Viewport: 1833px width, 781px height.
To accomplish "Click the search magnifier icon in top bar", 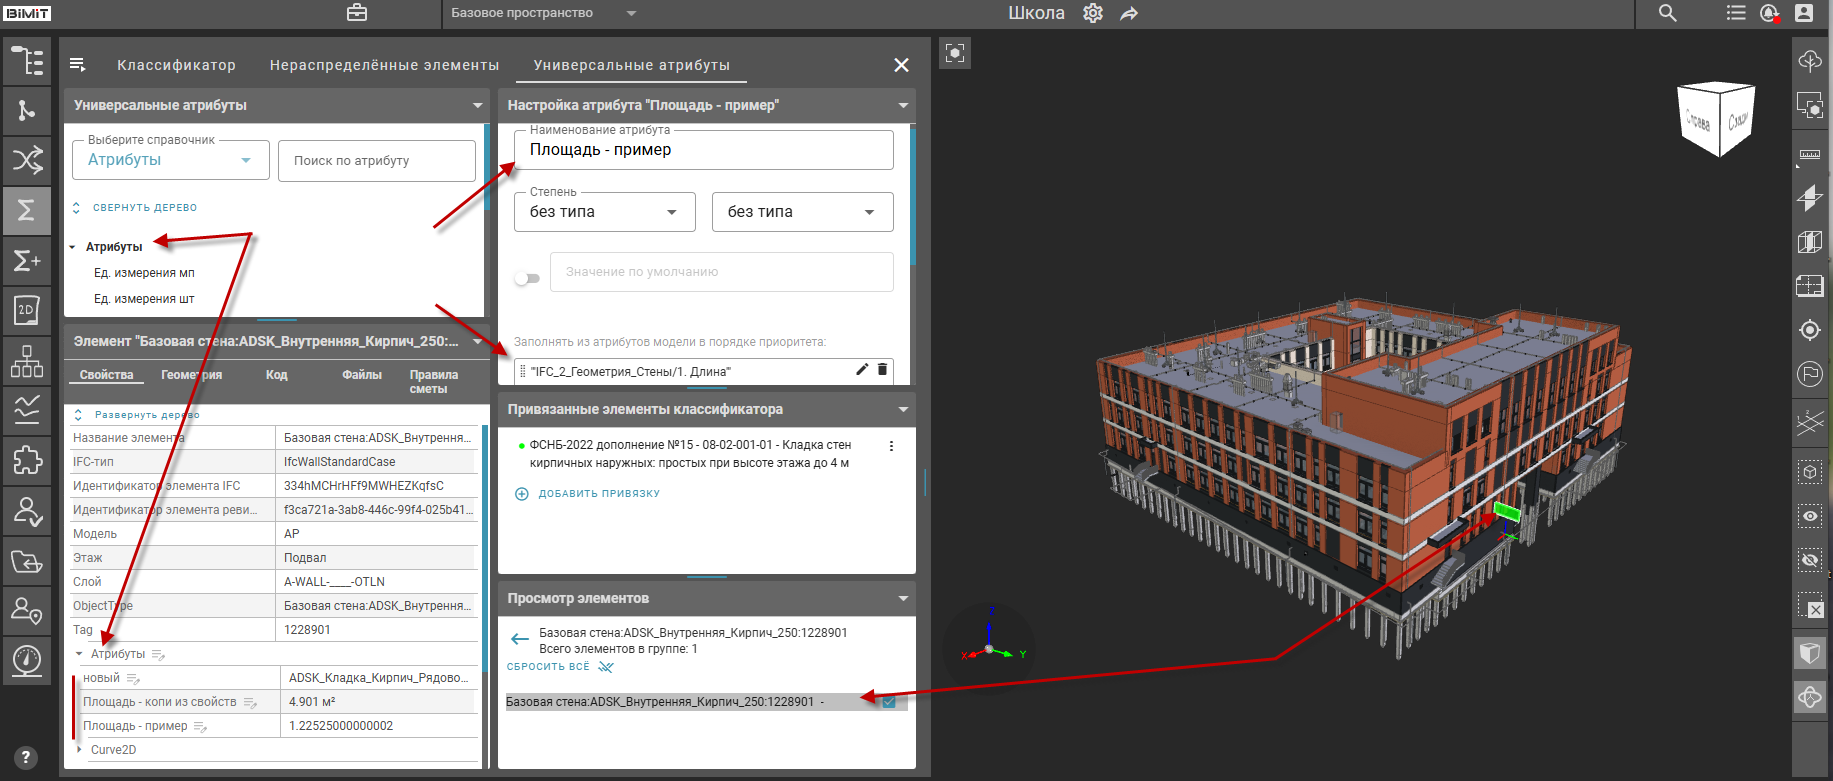I will pos(1667,13).
